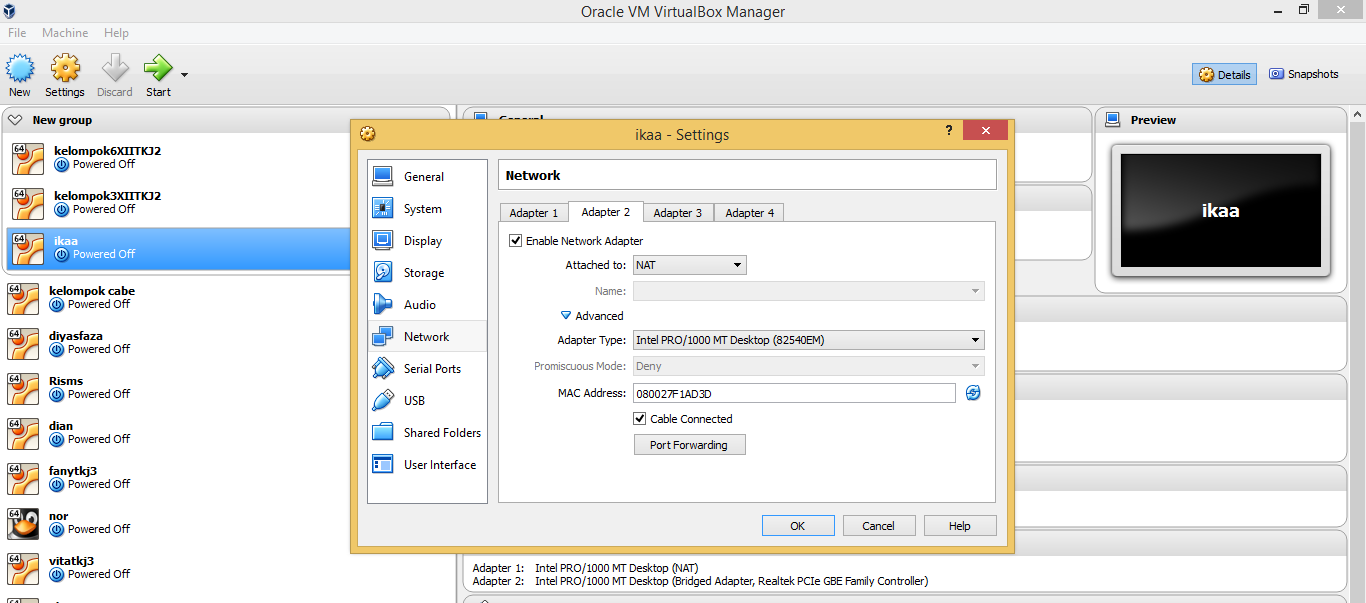Image resolution: width=1366 pixels, height=603 pixels.
Task: Click the MAC Address input field
Action: point(794,393)
